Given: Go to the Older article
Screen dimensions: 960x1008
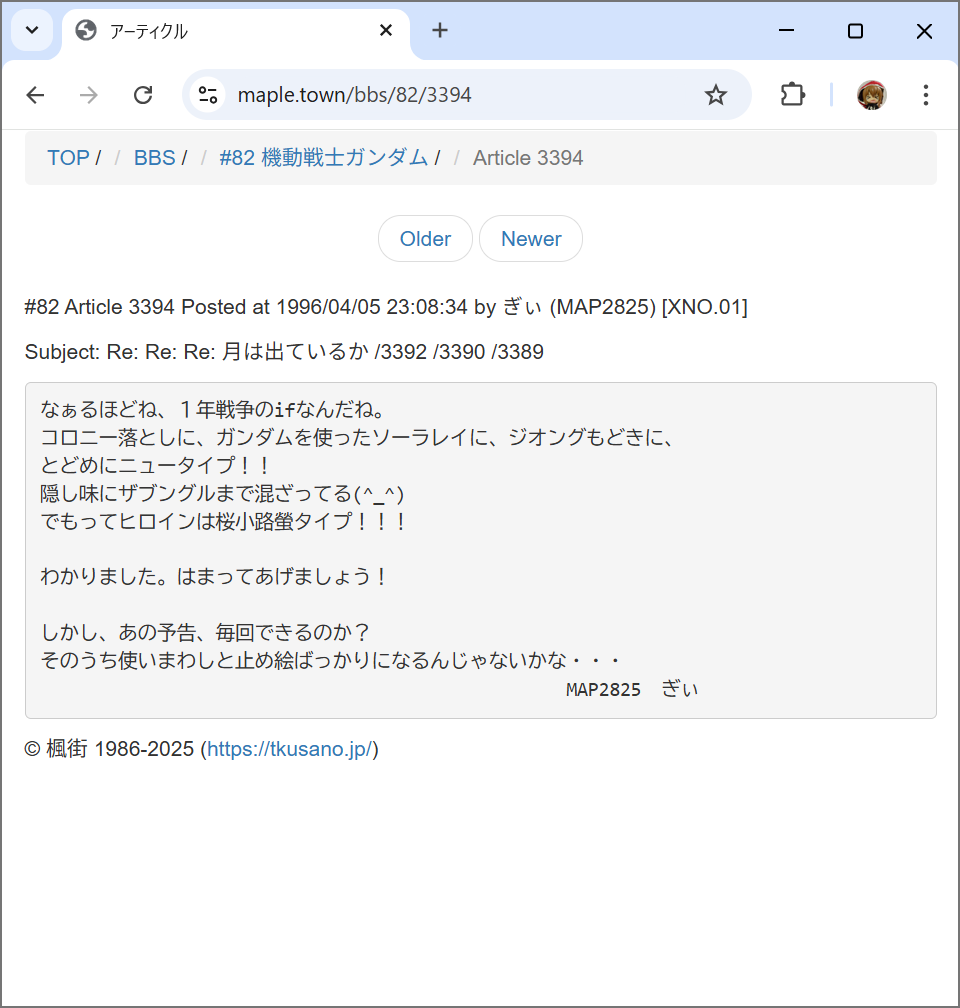Looking at the screenshot, I should point(425,239).
